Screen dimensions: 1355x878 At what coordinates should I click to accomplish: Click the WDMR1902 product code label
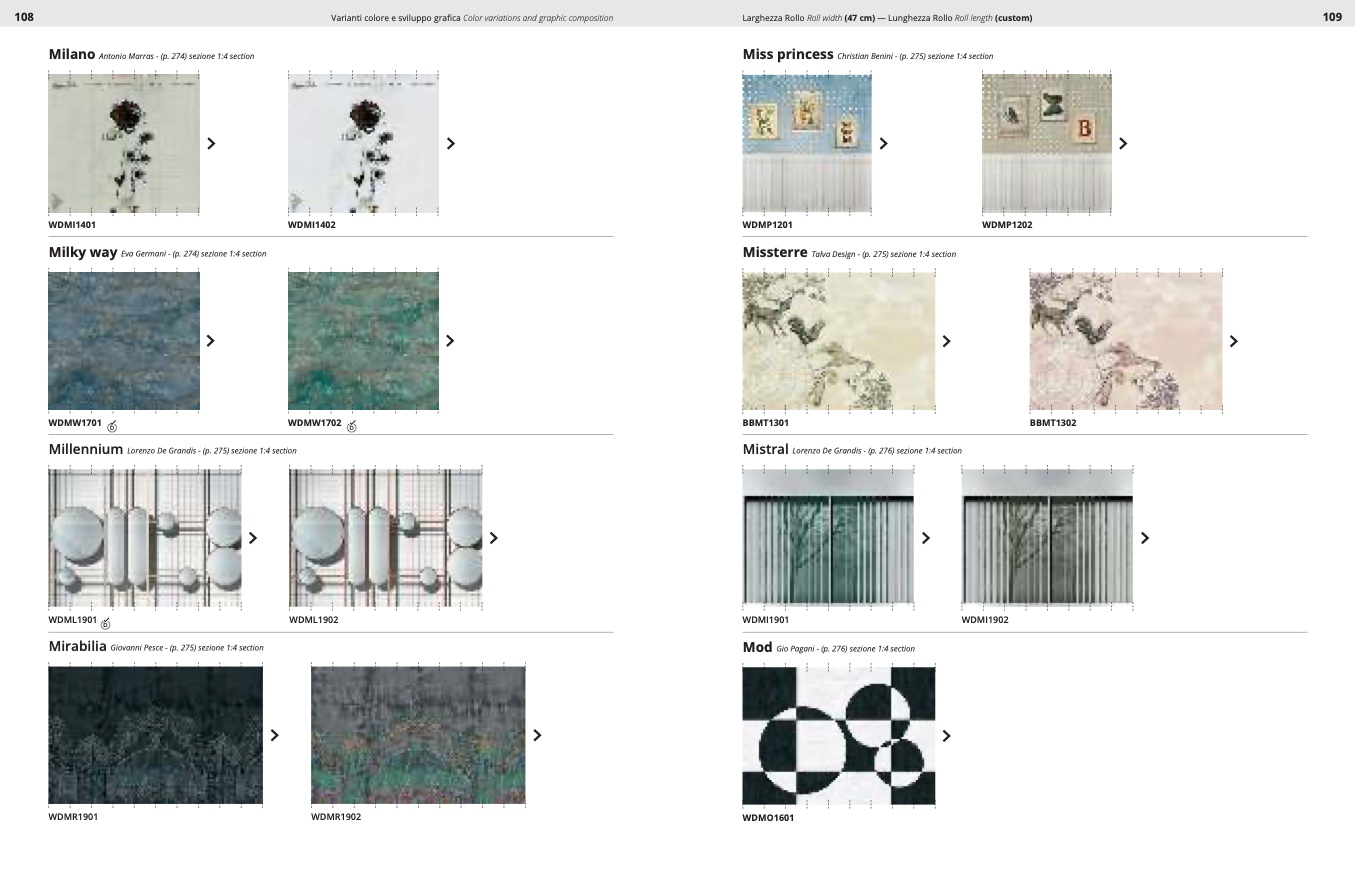pos(336,817)
